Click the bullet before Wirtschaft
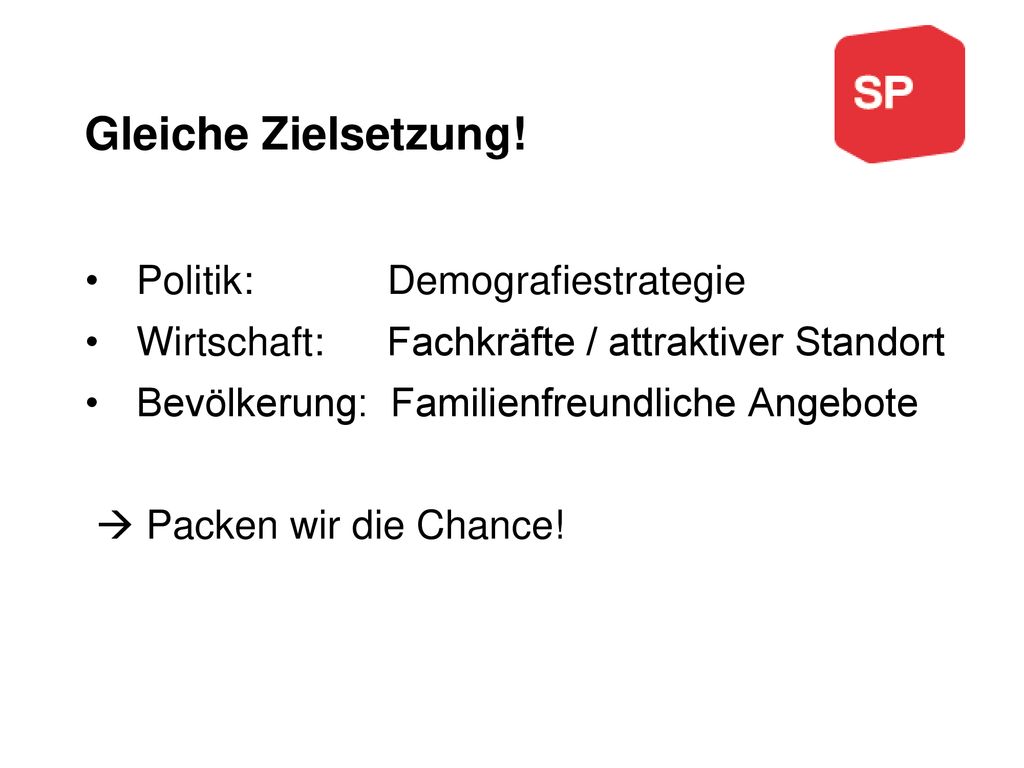The height and width of the screenshot is (768, 1024). tap(92, 342)
